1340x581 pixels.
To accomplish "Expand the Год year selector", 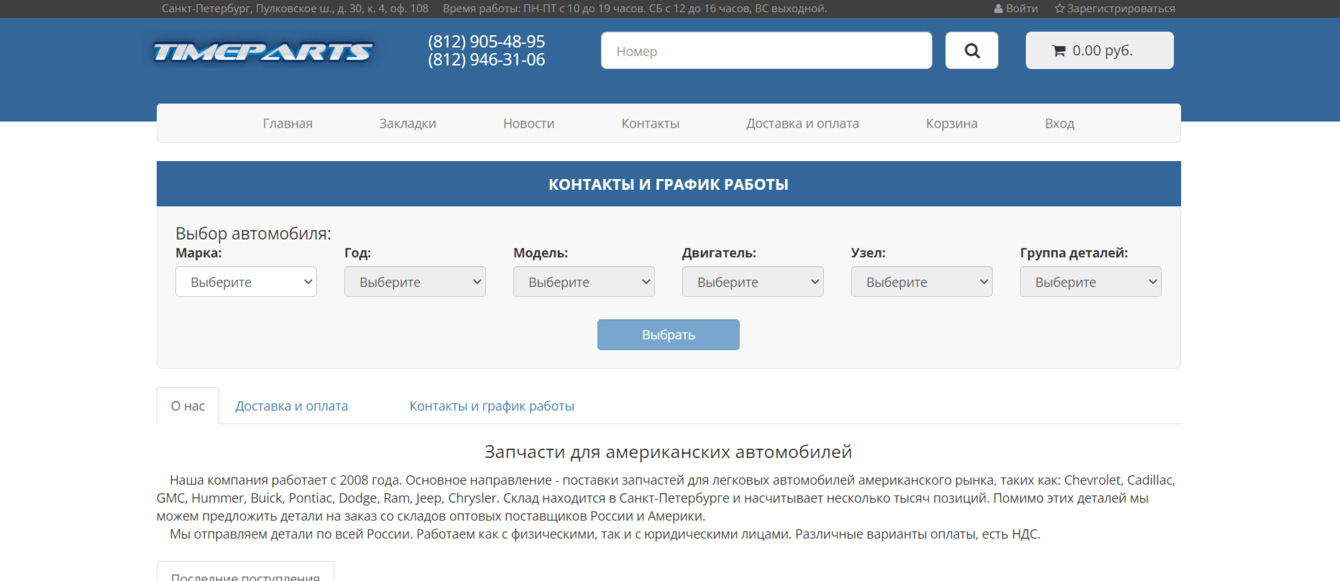I will (414, 281).
